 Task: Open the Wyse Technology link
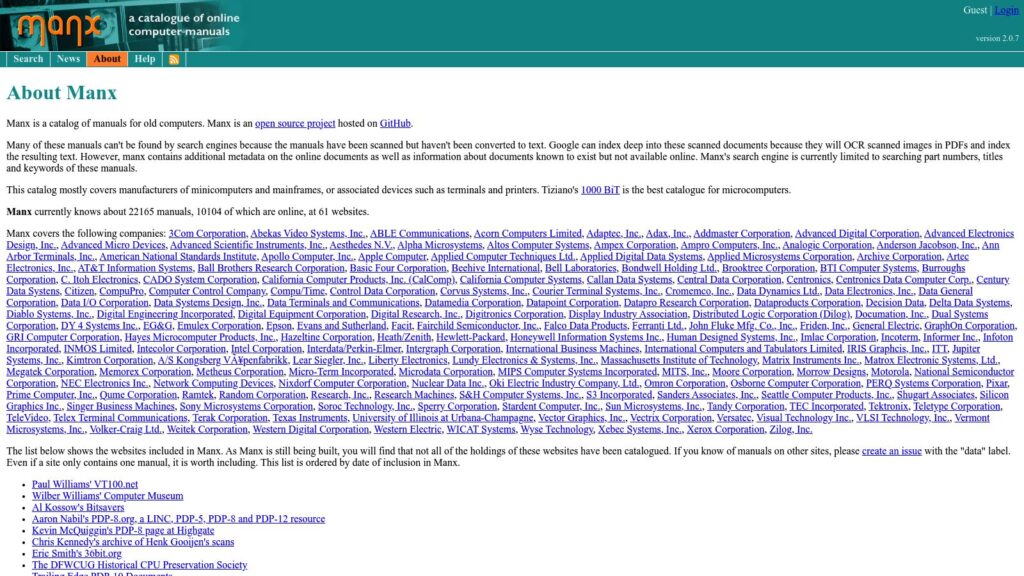(556, 430)
